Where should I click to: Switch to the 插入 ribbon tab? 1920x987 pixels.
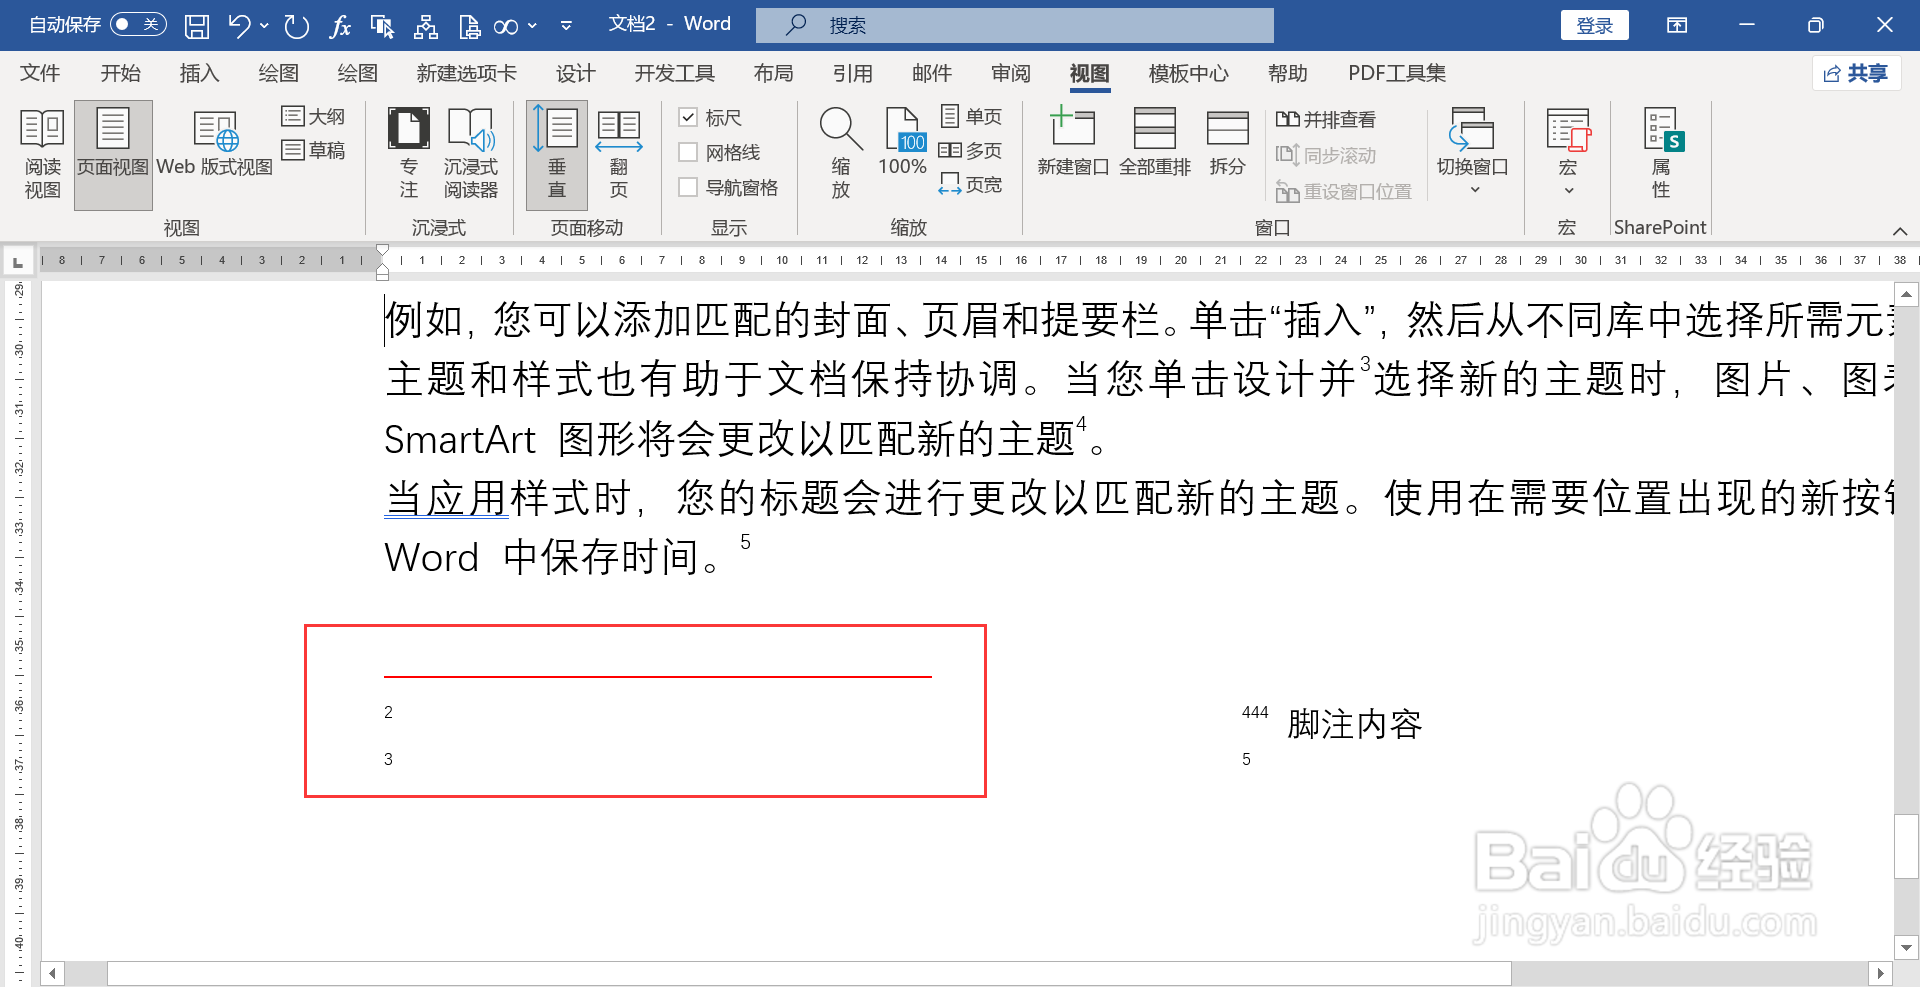199,72
